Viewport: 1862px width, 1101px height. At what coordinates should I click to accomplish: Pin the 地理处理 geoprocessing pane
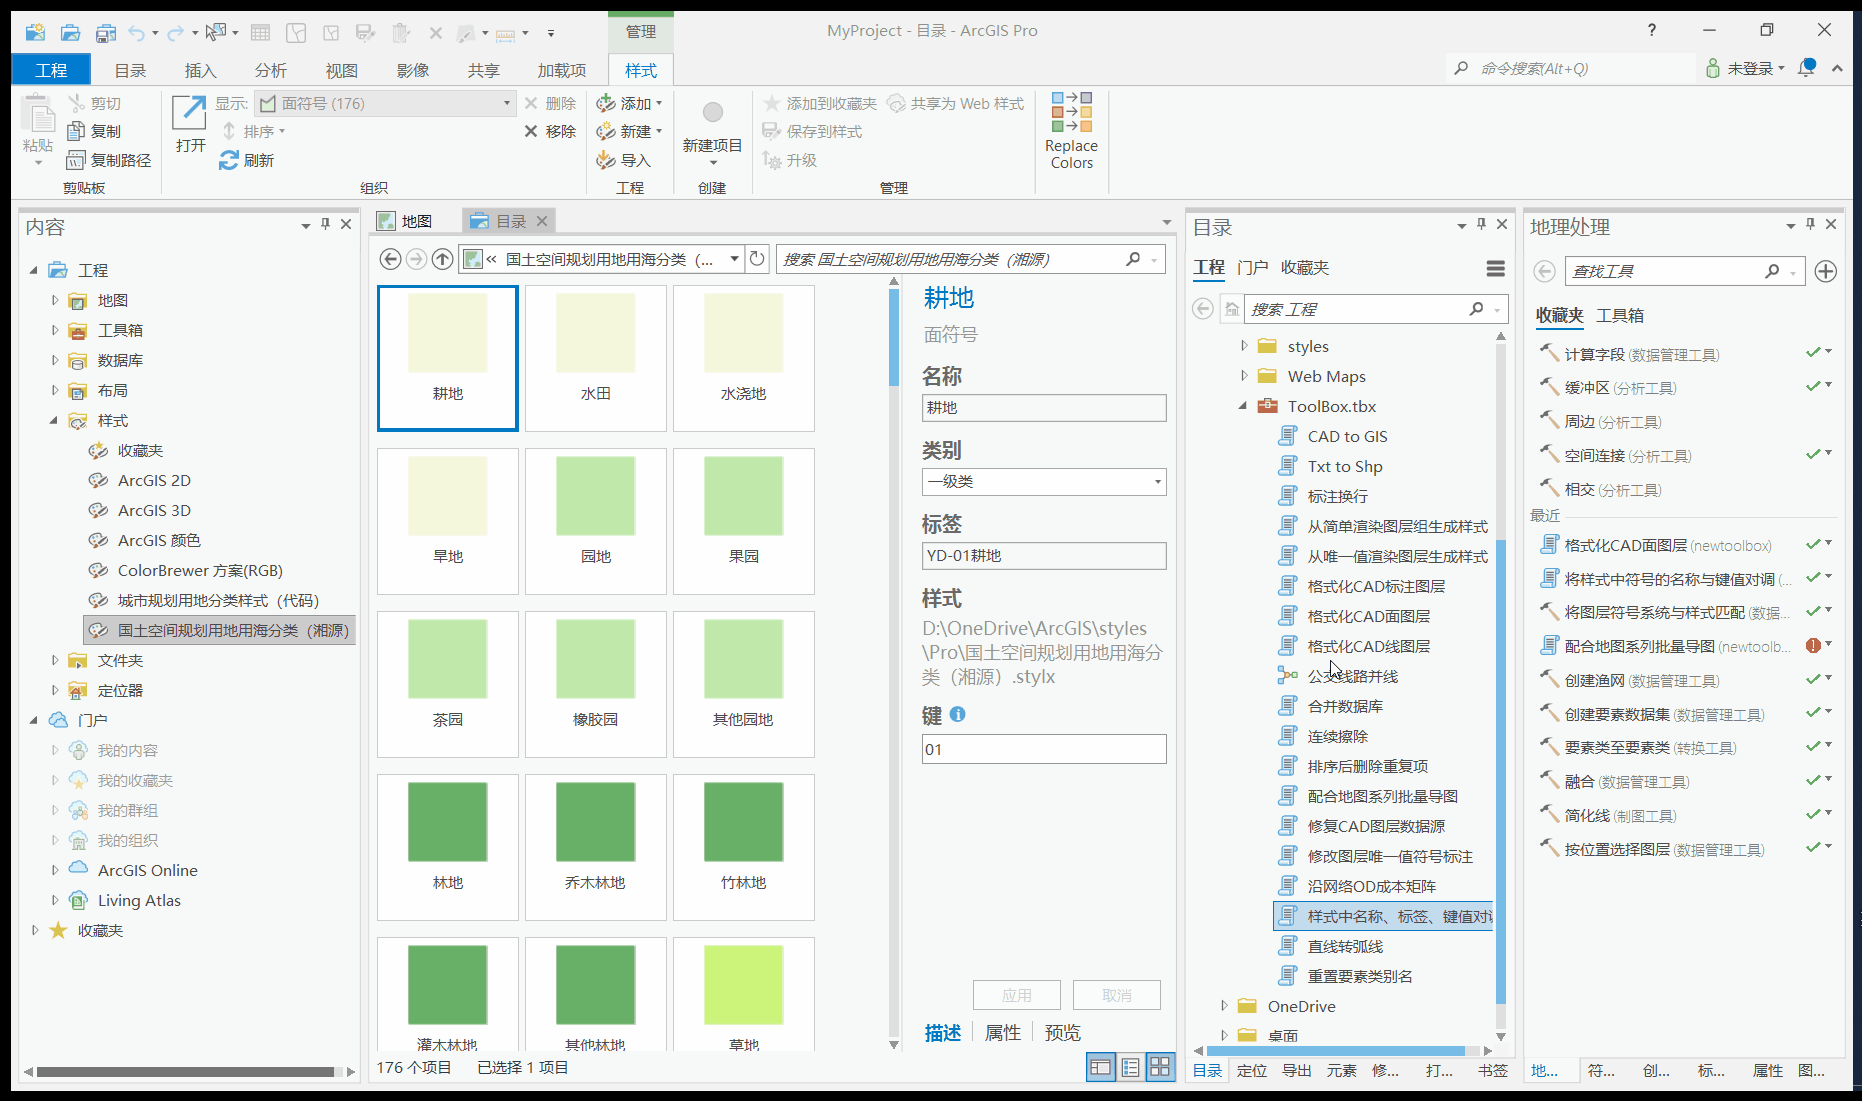point(1810,225)
